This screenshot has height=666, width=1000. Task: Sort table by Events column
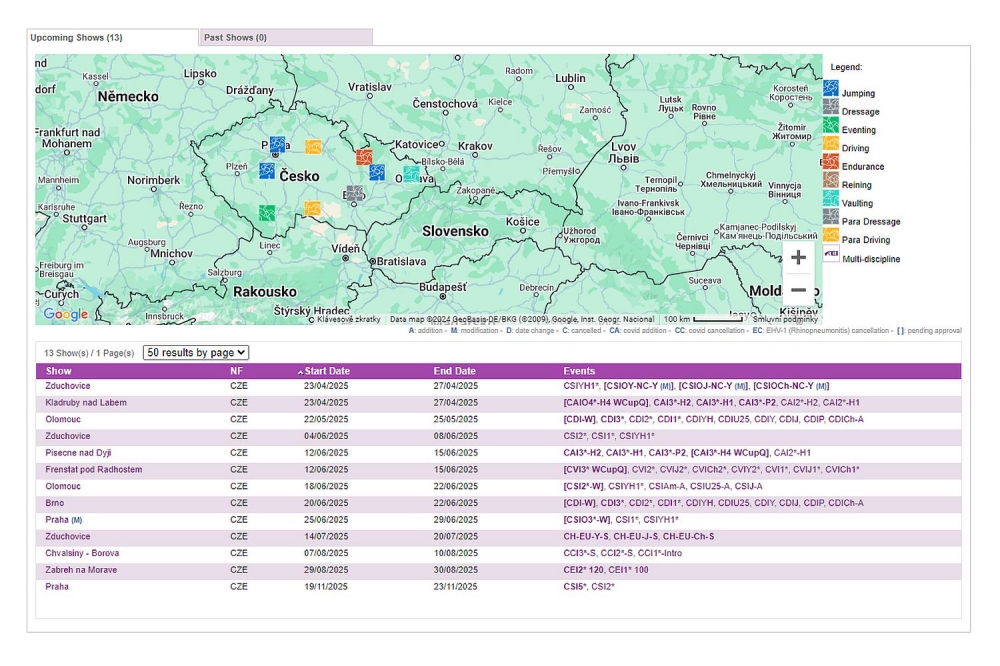tap(579, 371)
